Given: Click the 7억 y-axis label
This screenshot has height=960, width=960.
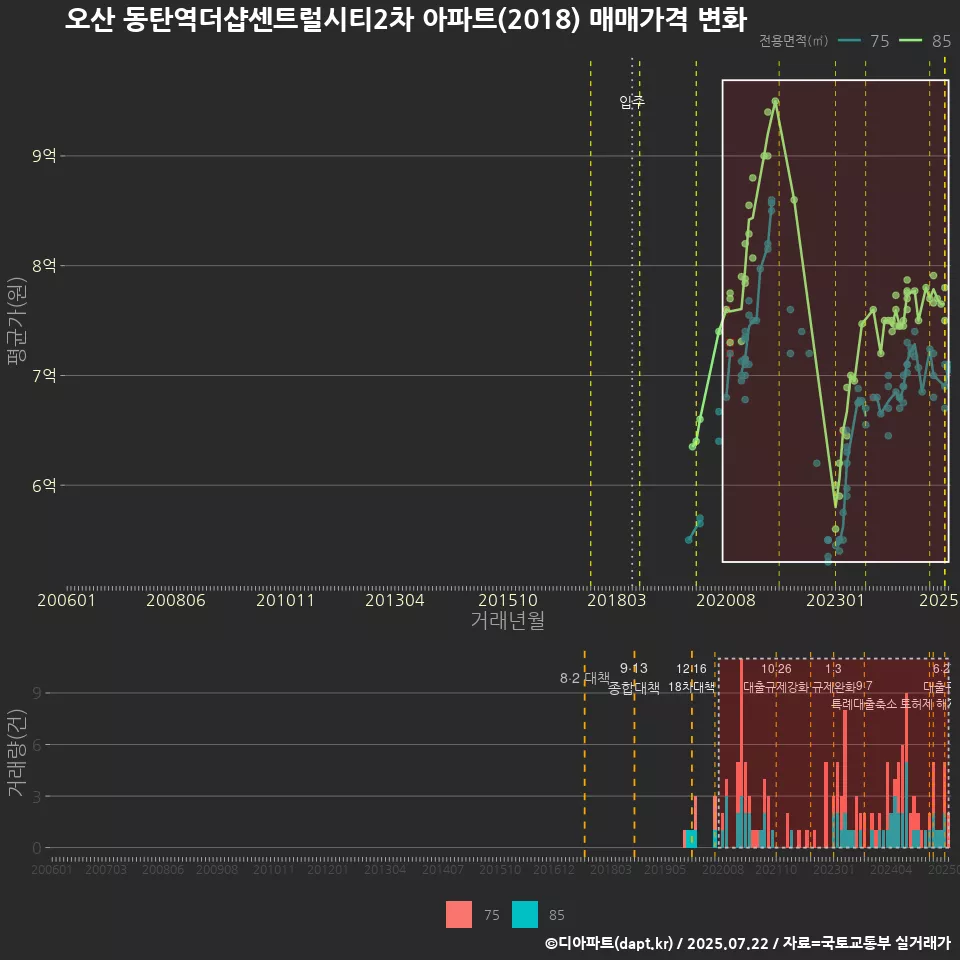Looking at the screenshot, I should coord(44,375).
